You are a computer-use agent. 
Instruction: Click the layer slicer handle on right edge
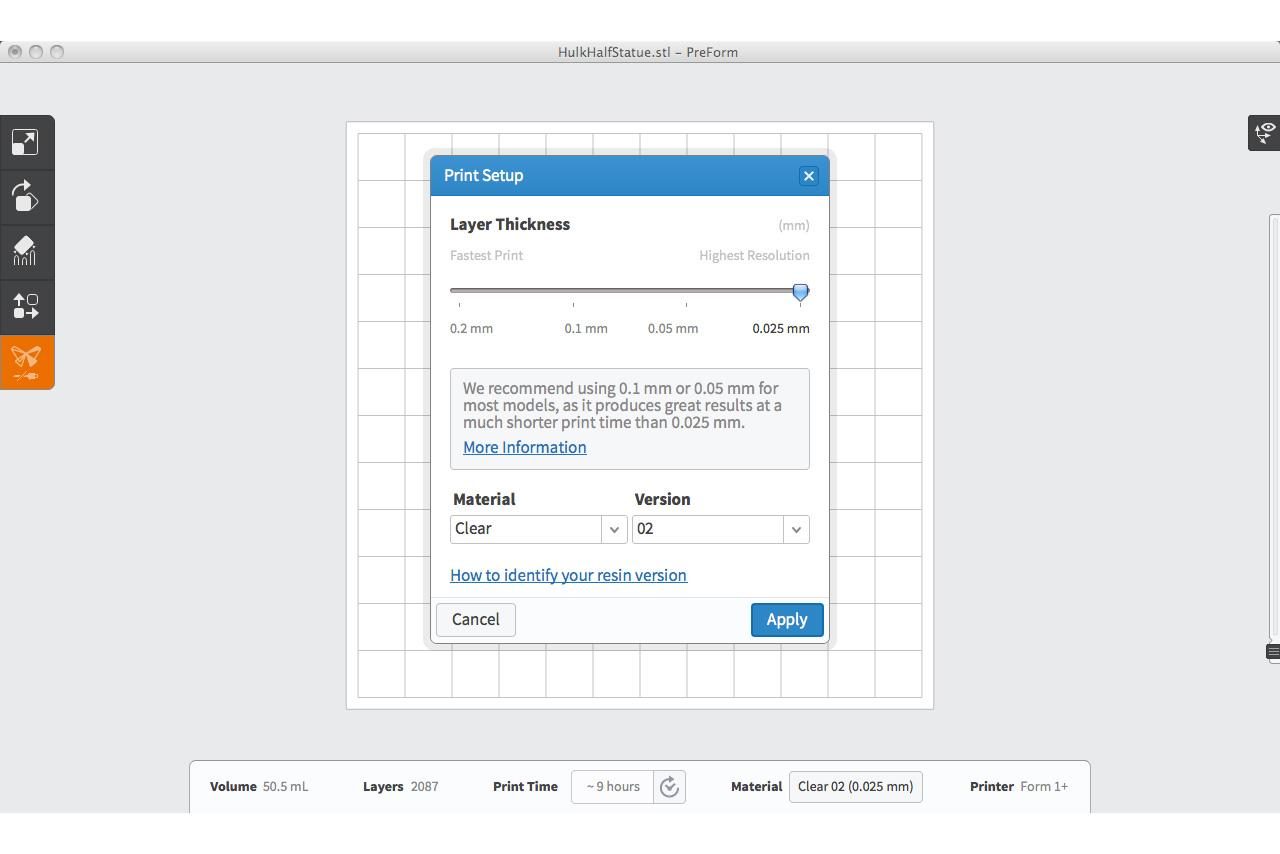click(x=1273, y=651)
